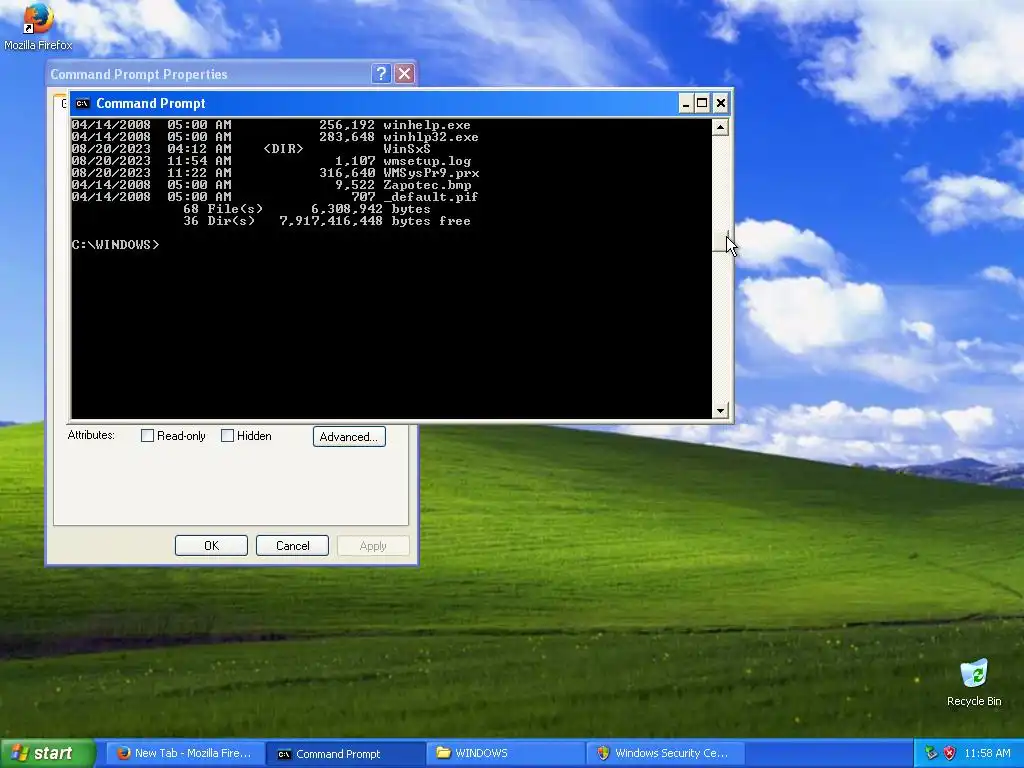Click OK in Command Prompt Properties
1024x768 pixels.
(212, 545)
